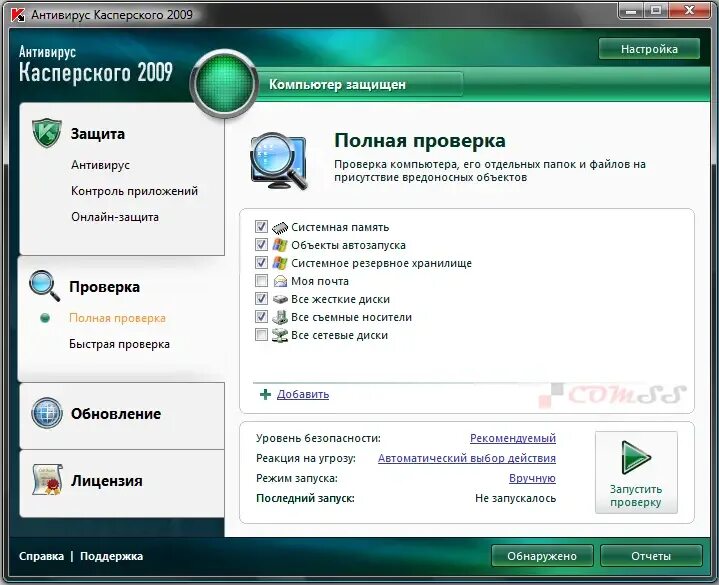Click the Системное резервное хранилище label

[382, 263]
